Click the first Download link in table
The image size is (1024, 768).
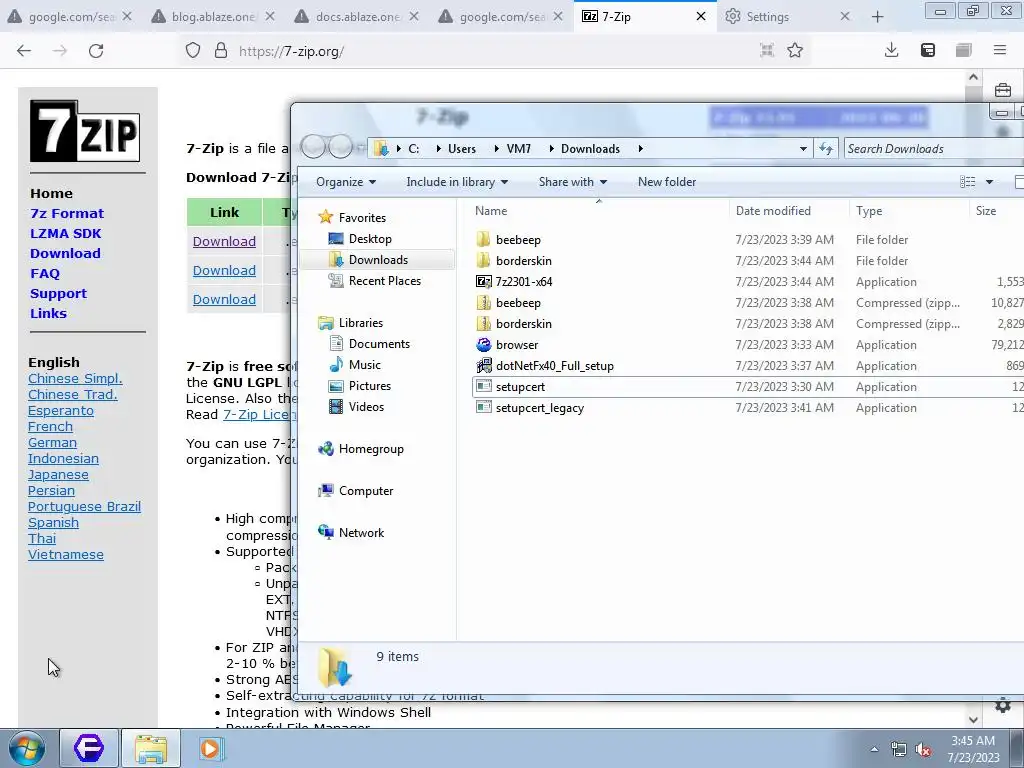click(224, 242)
